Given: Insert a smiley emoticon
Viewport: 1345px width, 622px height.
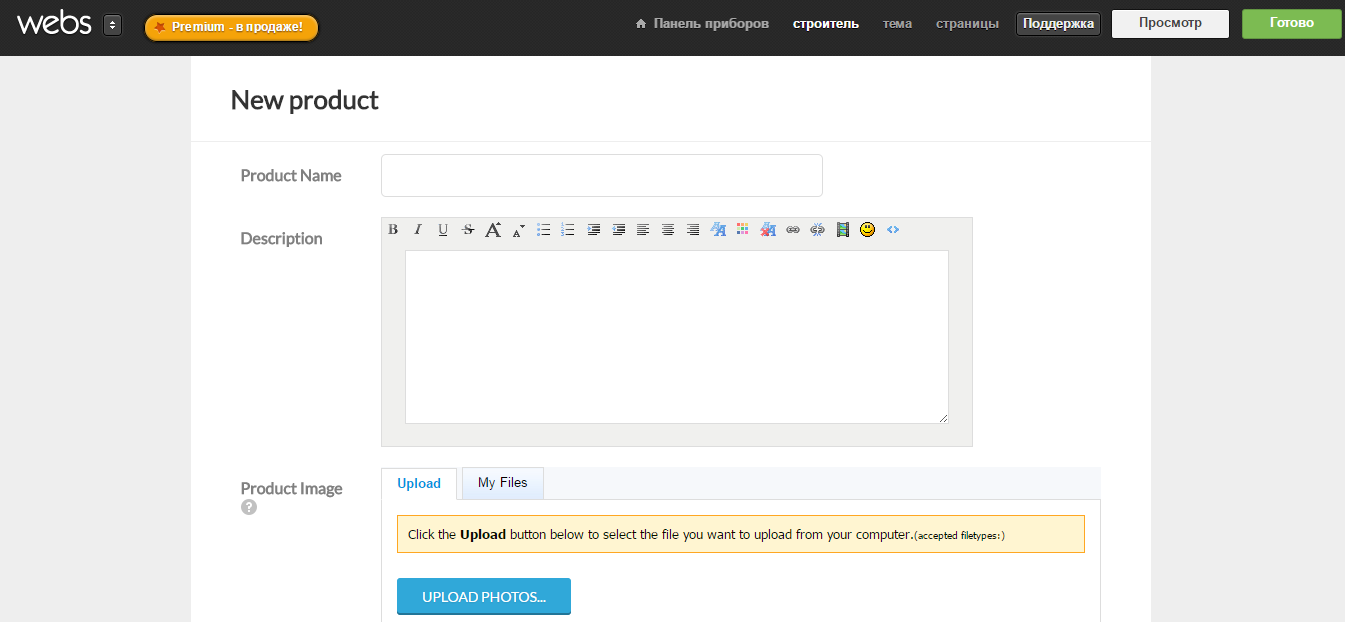Looking at the screenshot, I should tap(868, 230).
